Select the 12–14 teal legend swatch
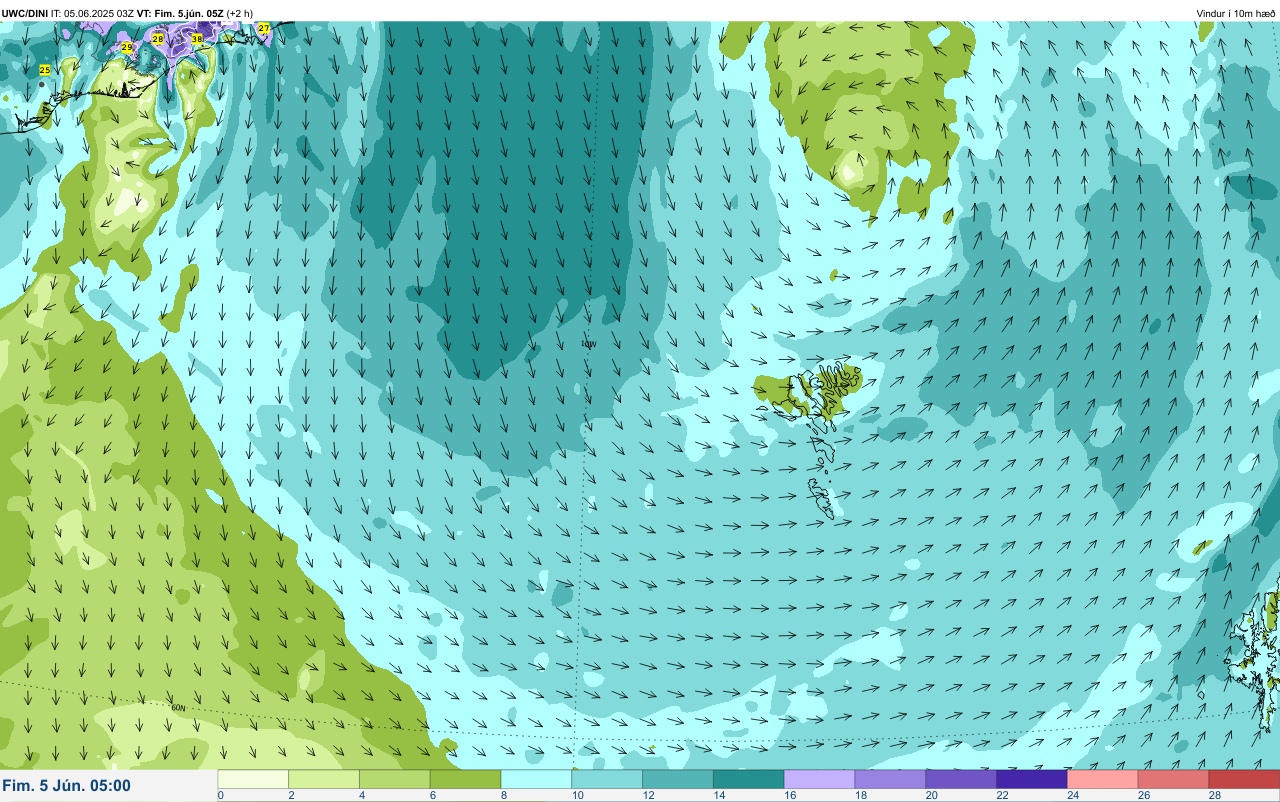The image size is (1280, 802). [678, 779]
